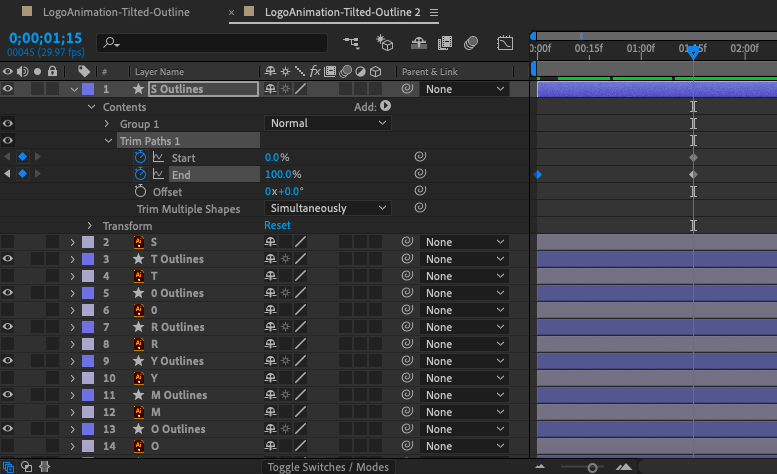Enable Frame Blending for the composition
Viewport: 777px width, 474px height.
[445, 43]
